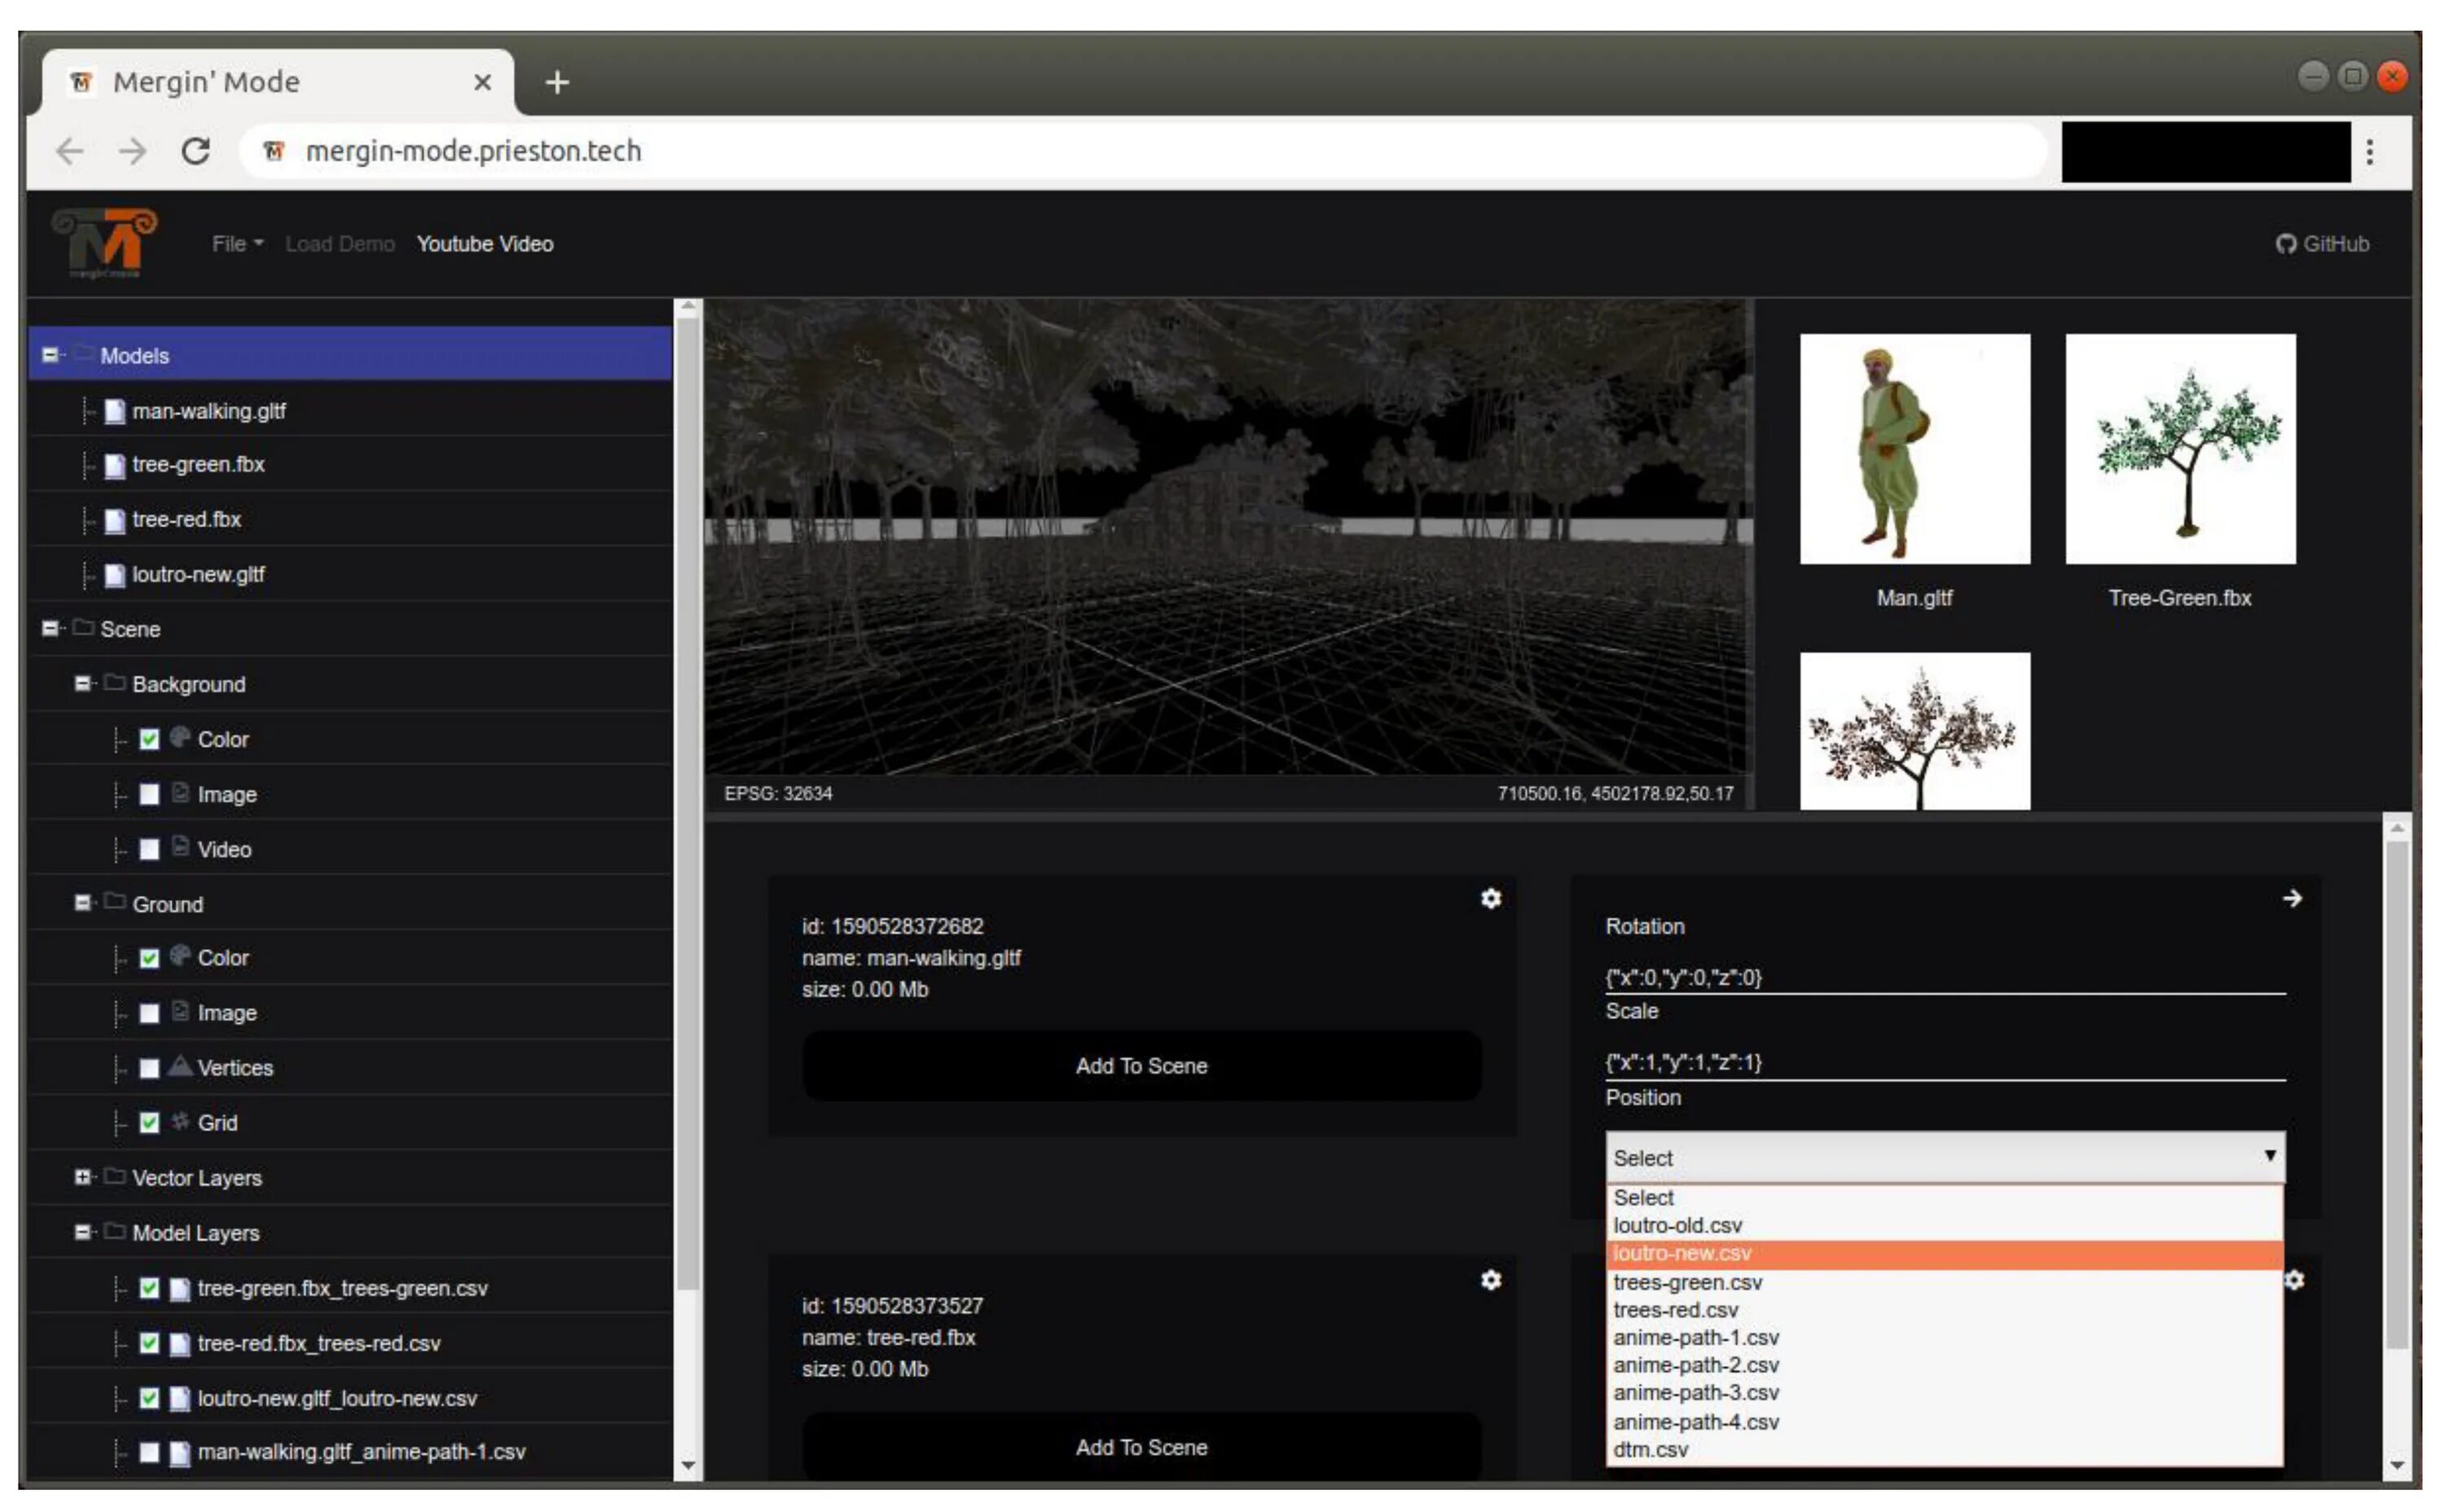Expand the Vector Layers folder

pos(82,1177)
